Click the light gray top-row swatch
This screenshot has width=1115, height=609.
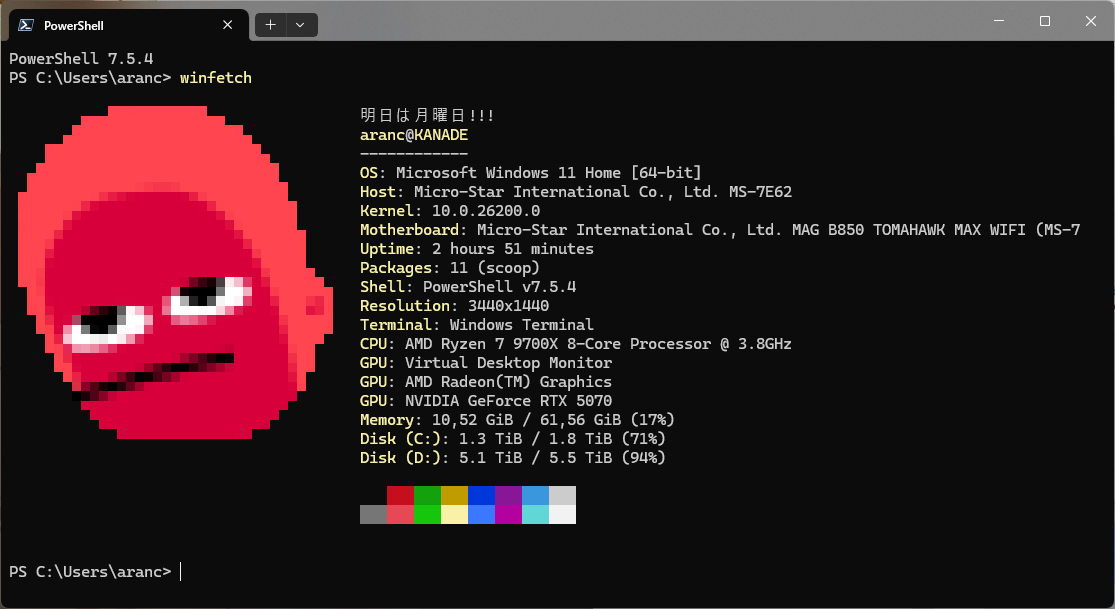click(562, 495)
